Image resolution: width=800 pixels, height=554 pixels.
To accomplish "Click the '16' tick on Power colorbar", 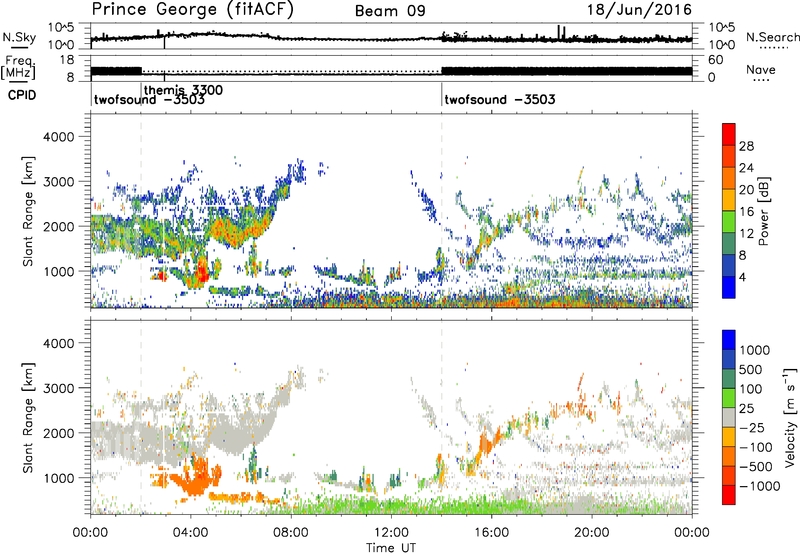I will tap(746, 212).
